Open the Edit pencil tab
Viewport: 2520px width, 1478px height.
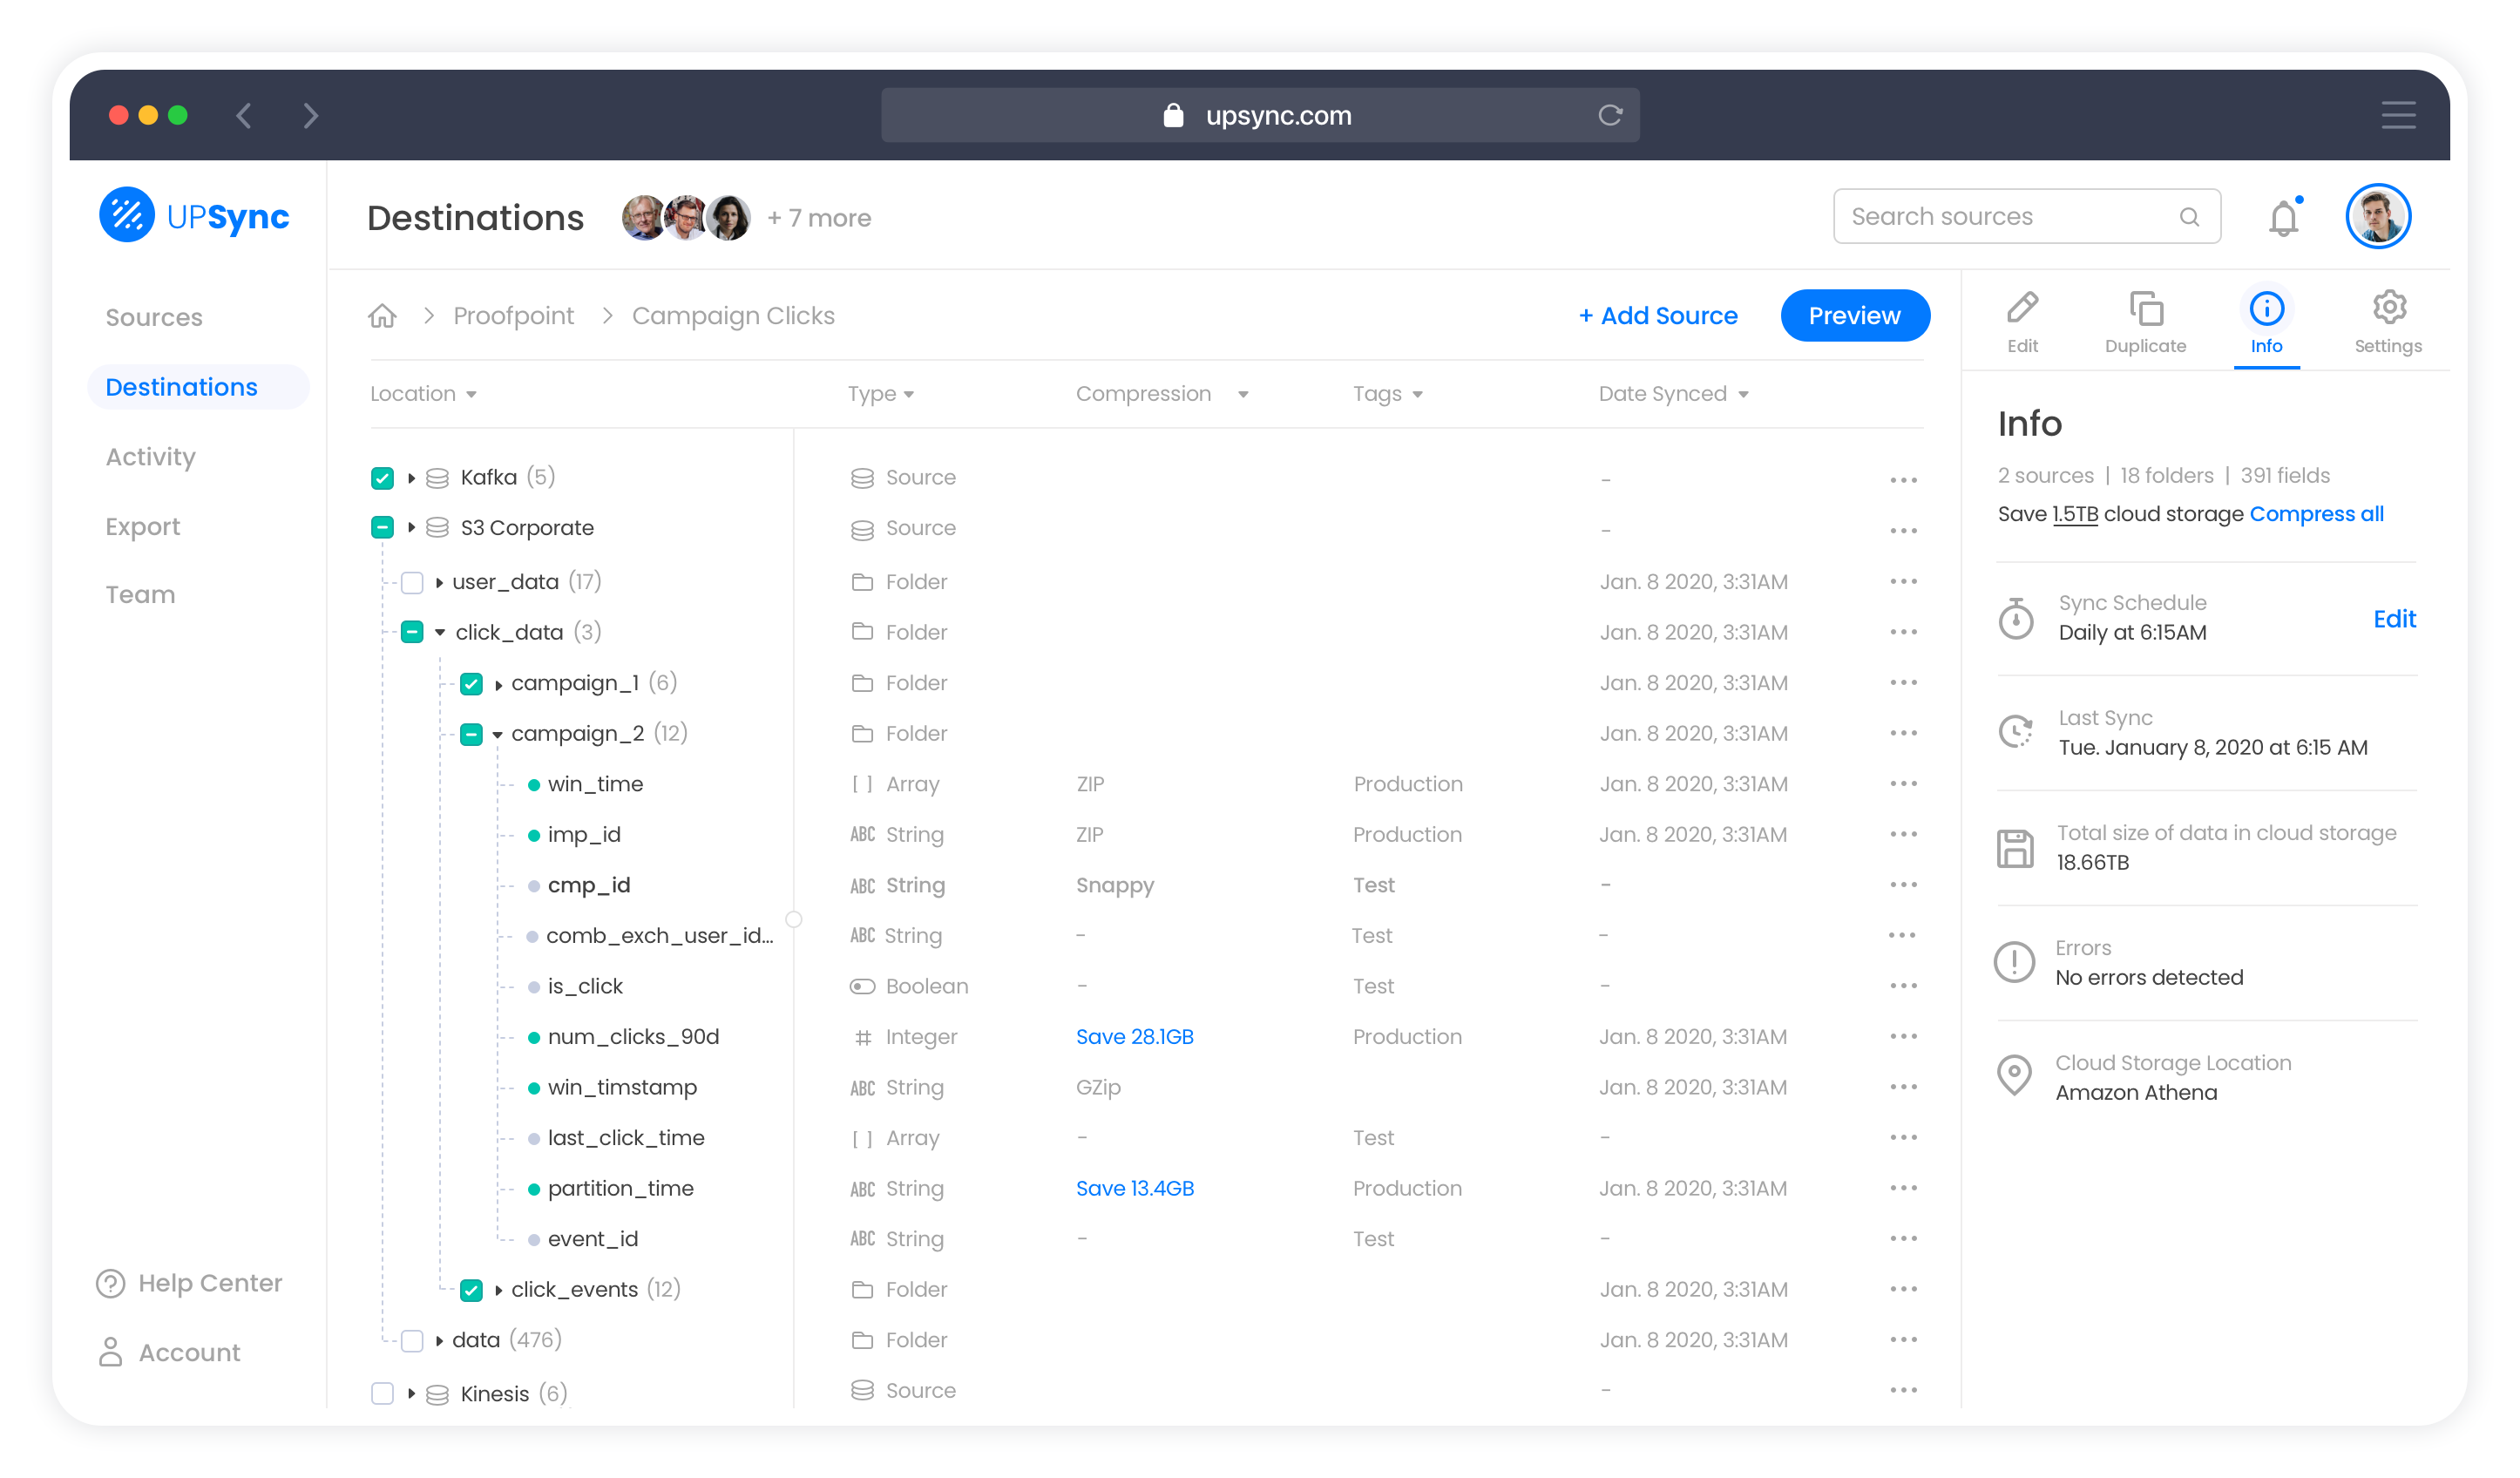2022,322
